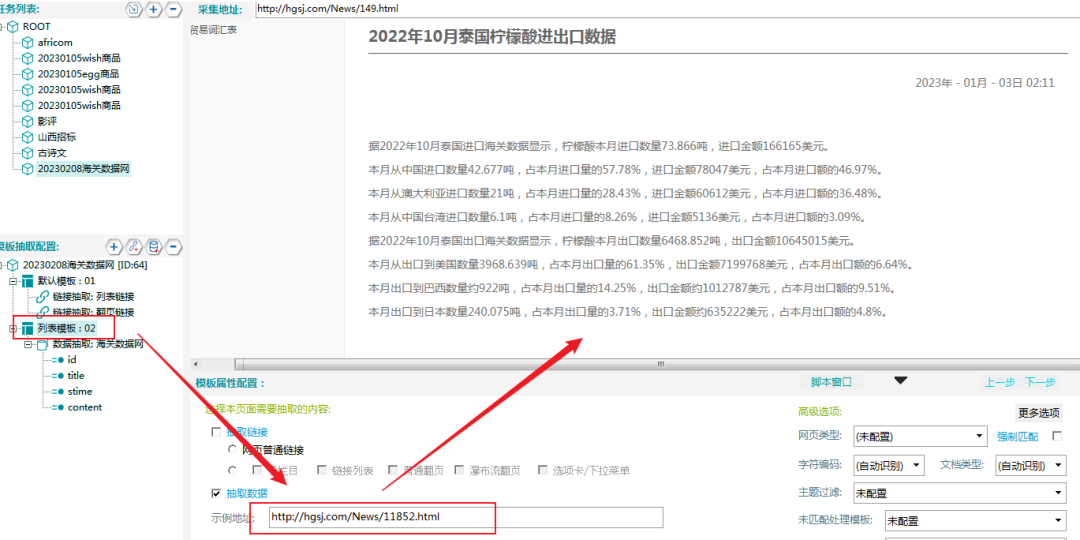This screenshot has width=1080, height=540.
Task: Click the import icon in the task list header
Action: tap(133, 9)
